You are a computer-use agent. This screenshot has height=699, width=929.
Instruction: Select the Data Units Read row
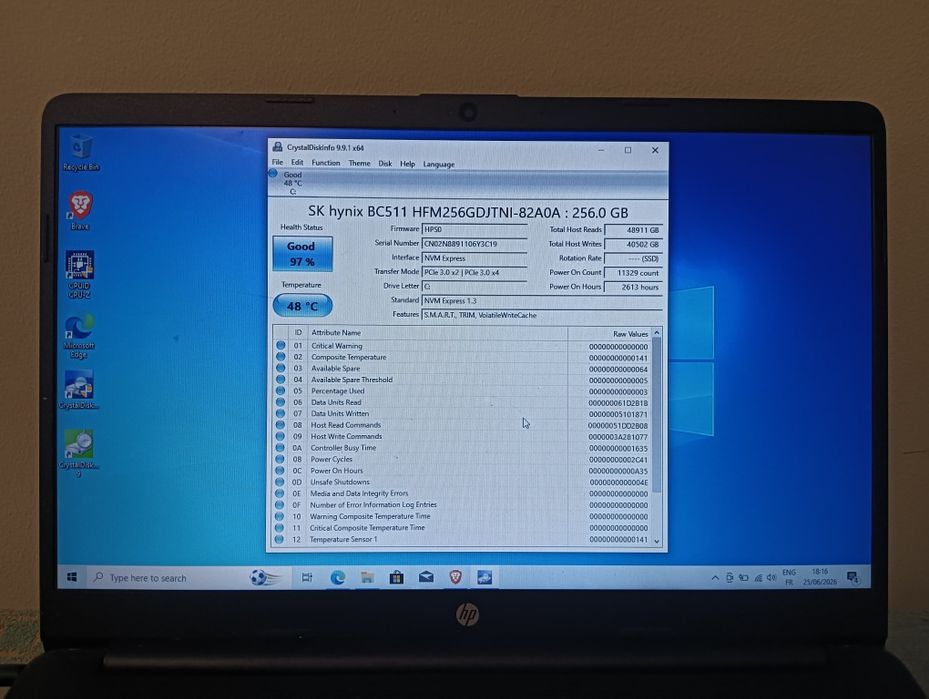coord(462,402)
